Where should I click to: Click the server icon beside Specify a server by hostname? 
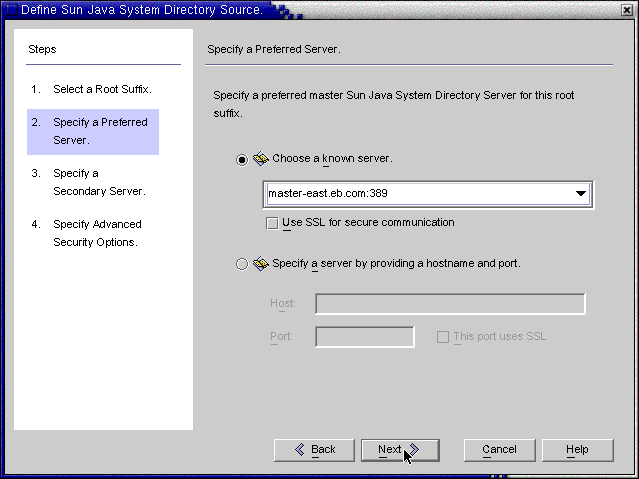261,264
